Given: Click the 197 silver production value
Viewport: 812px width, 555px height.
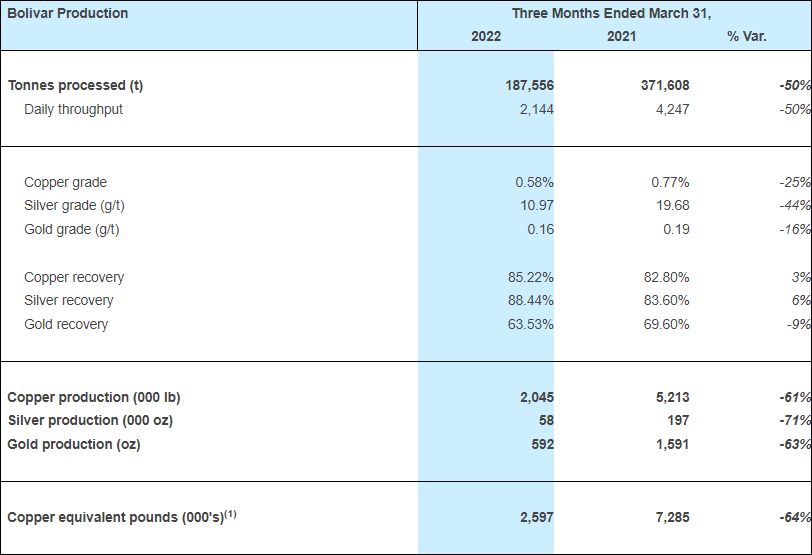Looking at the screenshot, I should tap(678, 420).
